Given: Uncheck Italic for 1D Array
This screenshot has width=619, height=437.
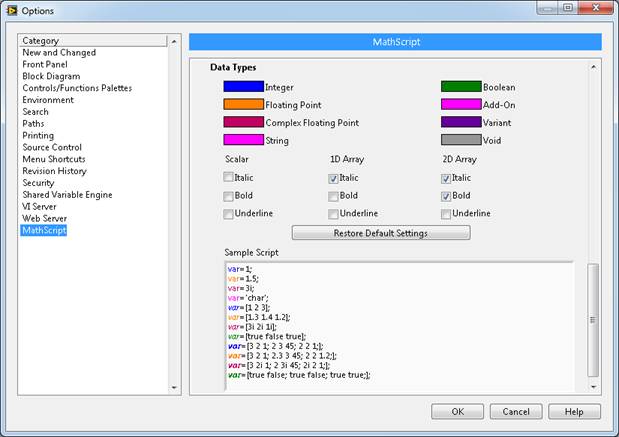Looking at the screenshot, I should coord(333,178).
